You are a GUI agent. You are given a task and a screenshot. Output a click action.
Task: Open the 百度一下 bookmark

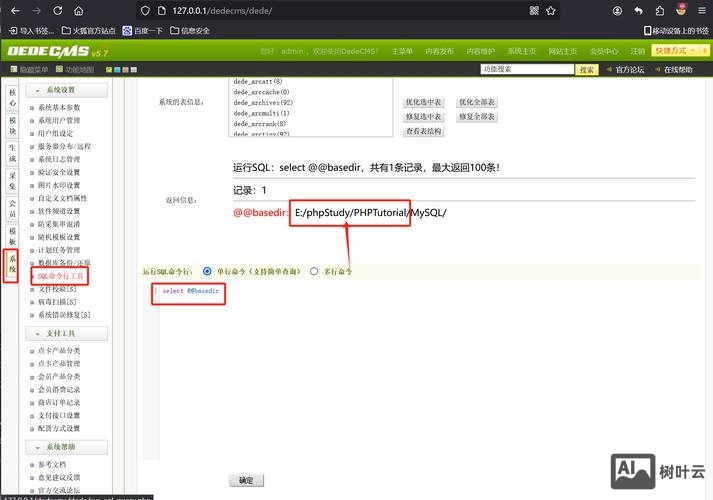142,30
